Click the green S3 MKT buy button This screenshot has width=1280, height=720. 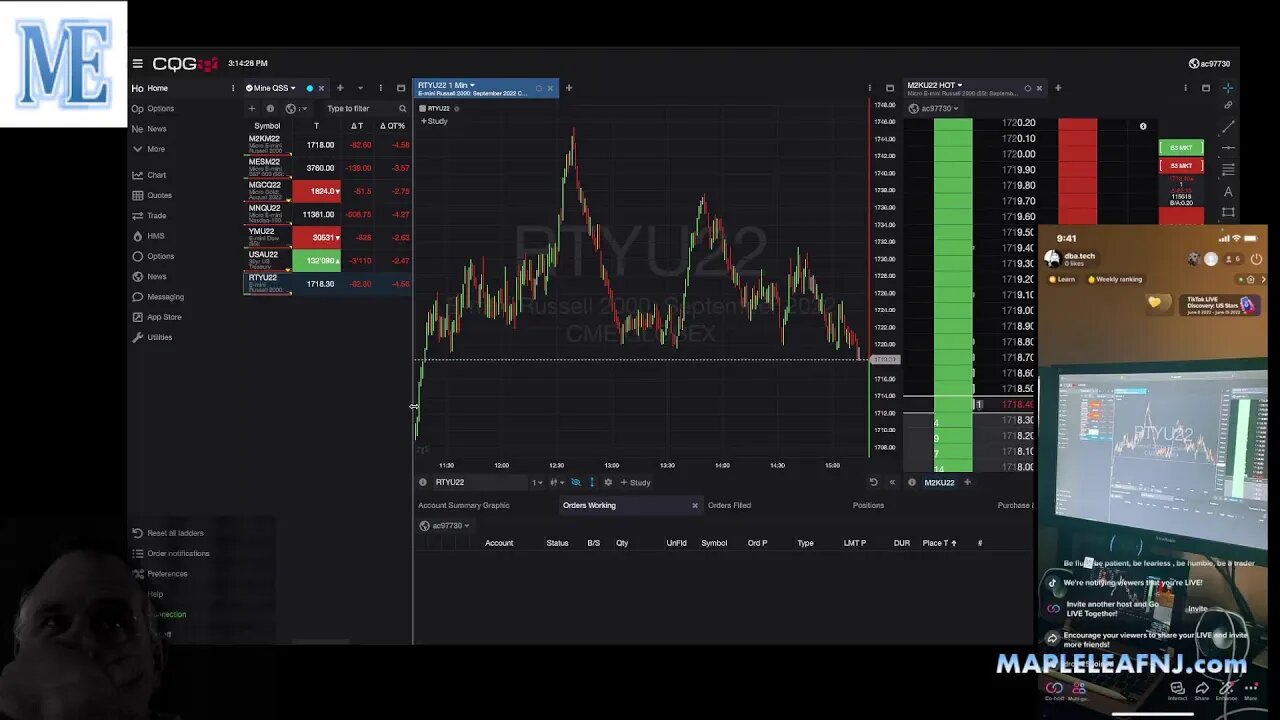click(1181, 148)
